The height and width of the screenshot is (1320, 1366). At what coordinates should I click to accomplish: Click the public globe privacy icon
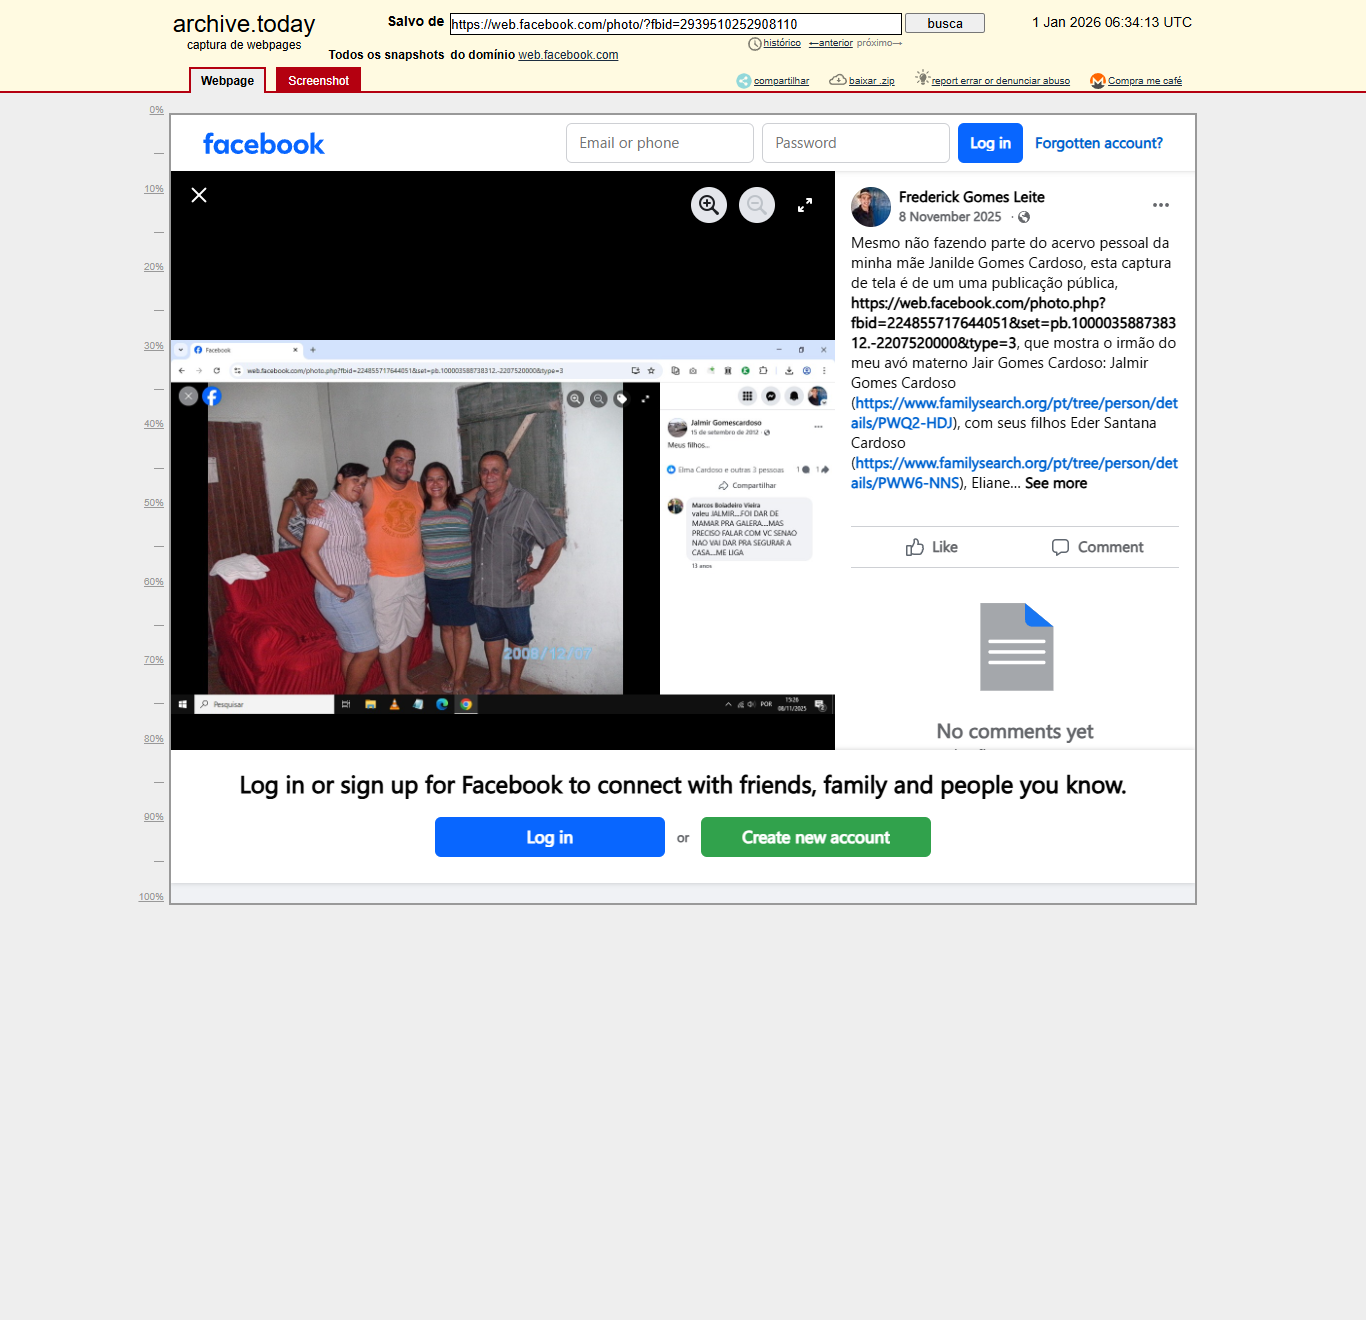1024,217
